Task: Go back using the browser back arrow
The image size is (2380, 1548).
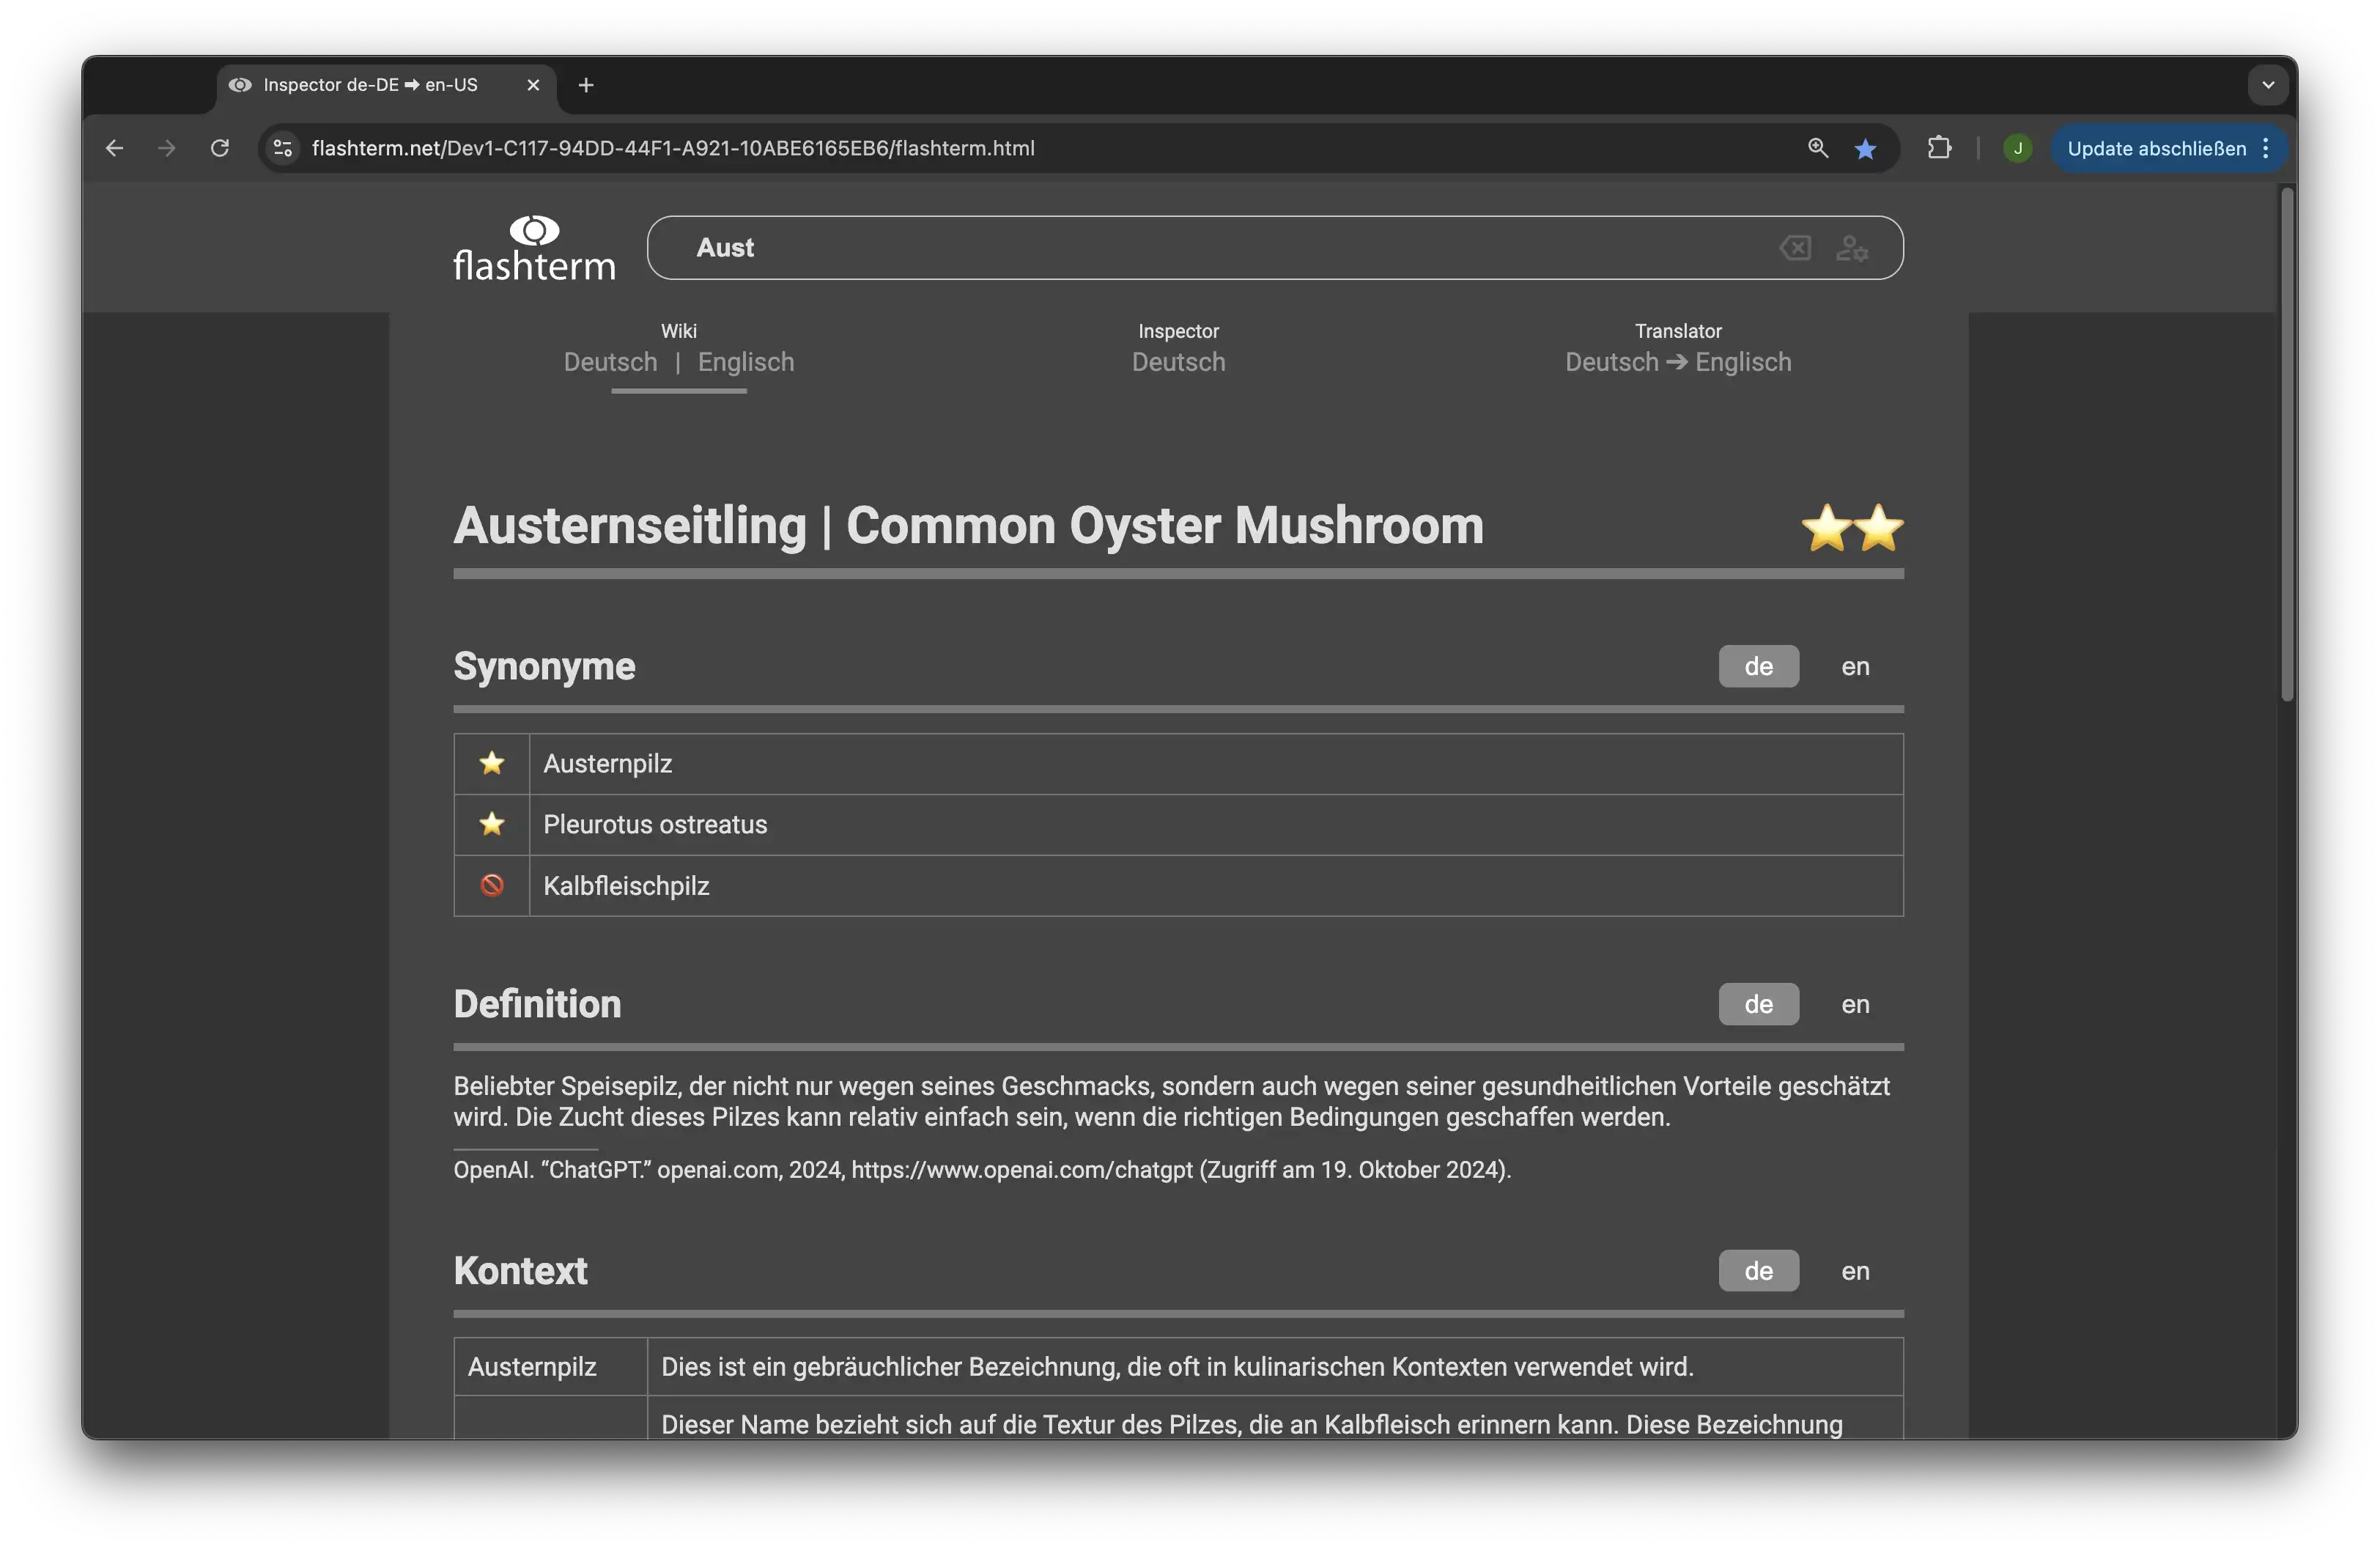Action: click(x=115, y=148)
